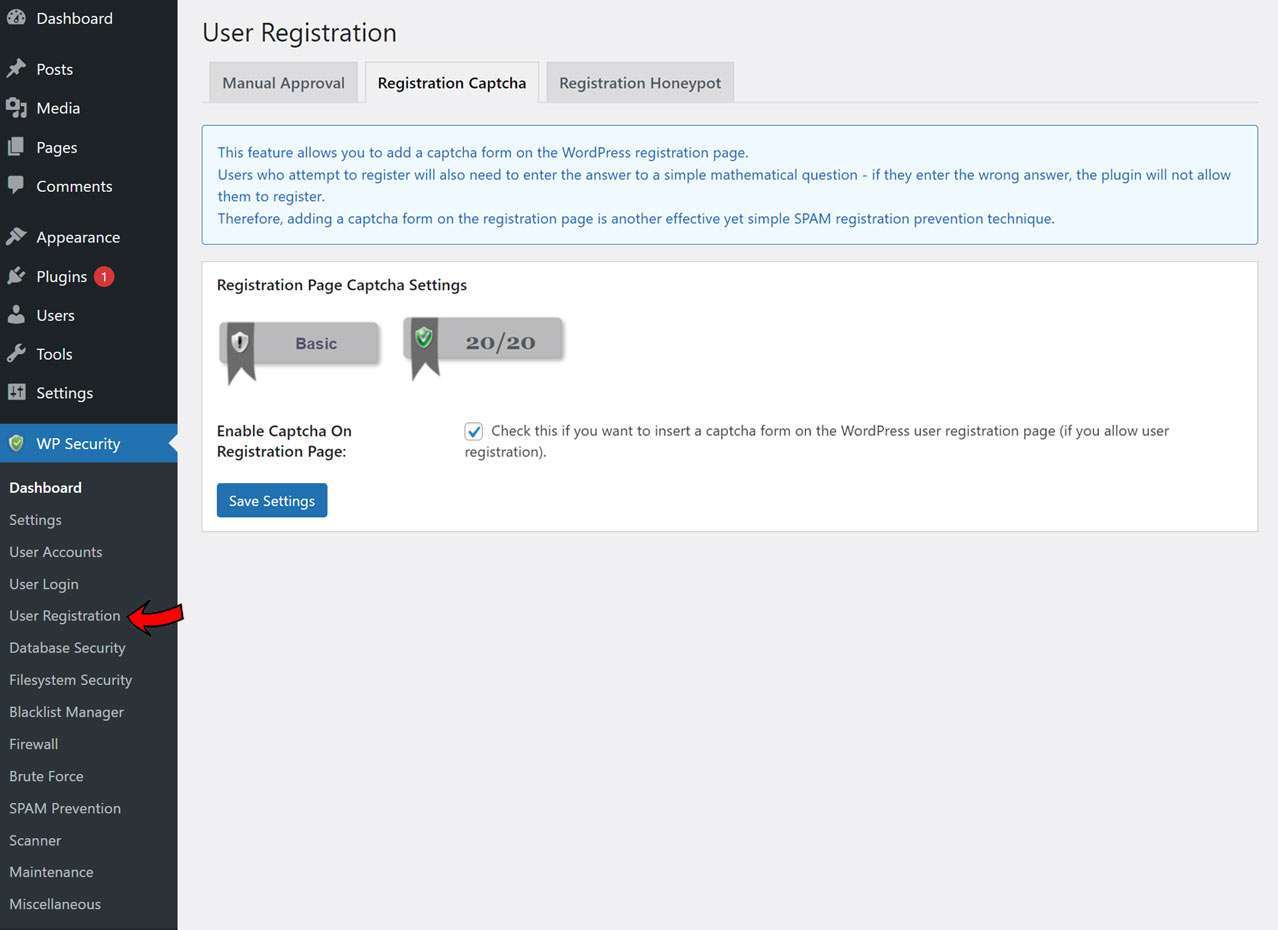Click the Comments speech bubble icon
The image size is (1278, 930).
15,186
